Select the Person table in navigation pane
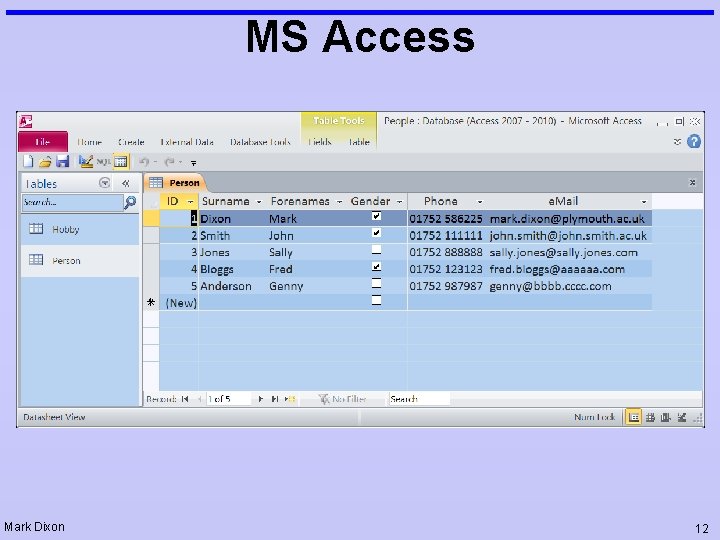Image resolution: width=720 pixels, height=540 pixels. [80, 260]
